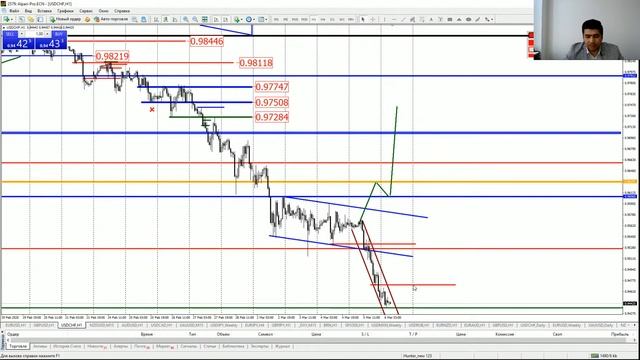Image resolution: width=640 pixels, height=360 pixels.
Task: Expand the new chart dropdown arrow
Action: pyautogui.click(x=12, y=19)
